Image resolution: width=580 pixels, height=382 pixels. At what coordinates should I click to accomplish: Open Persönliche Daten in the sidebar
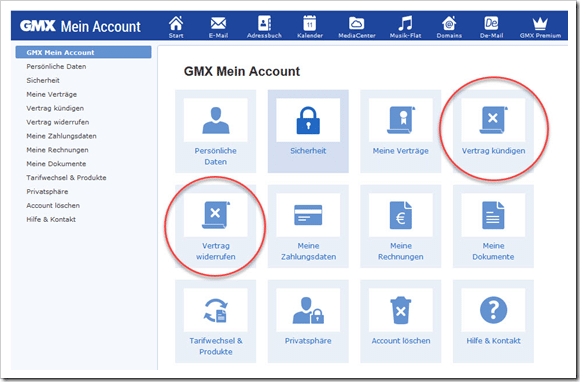(56, 67)
